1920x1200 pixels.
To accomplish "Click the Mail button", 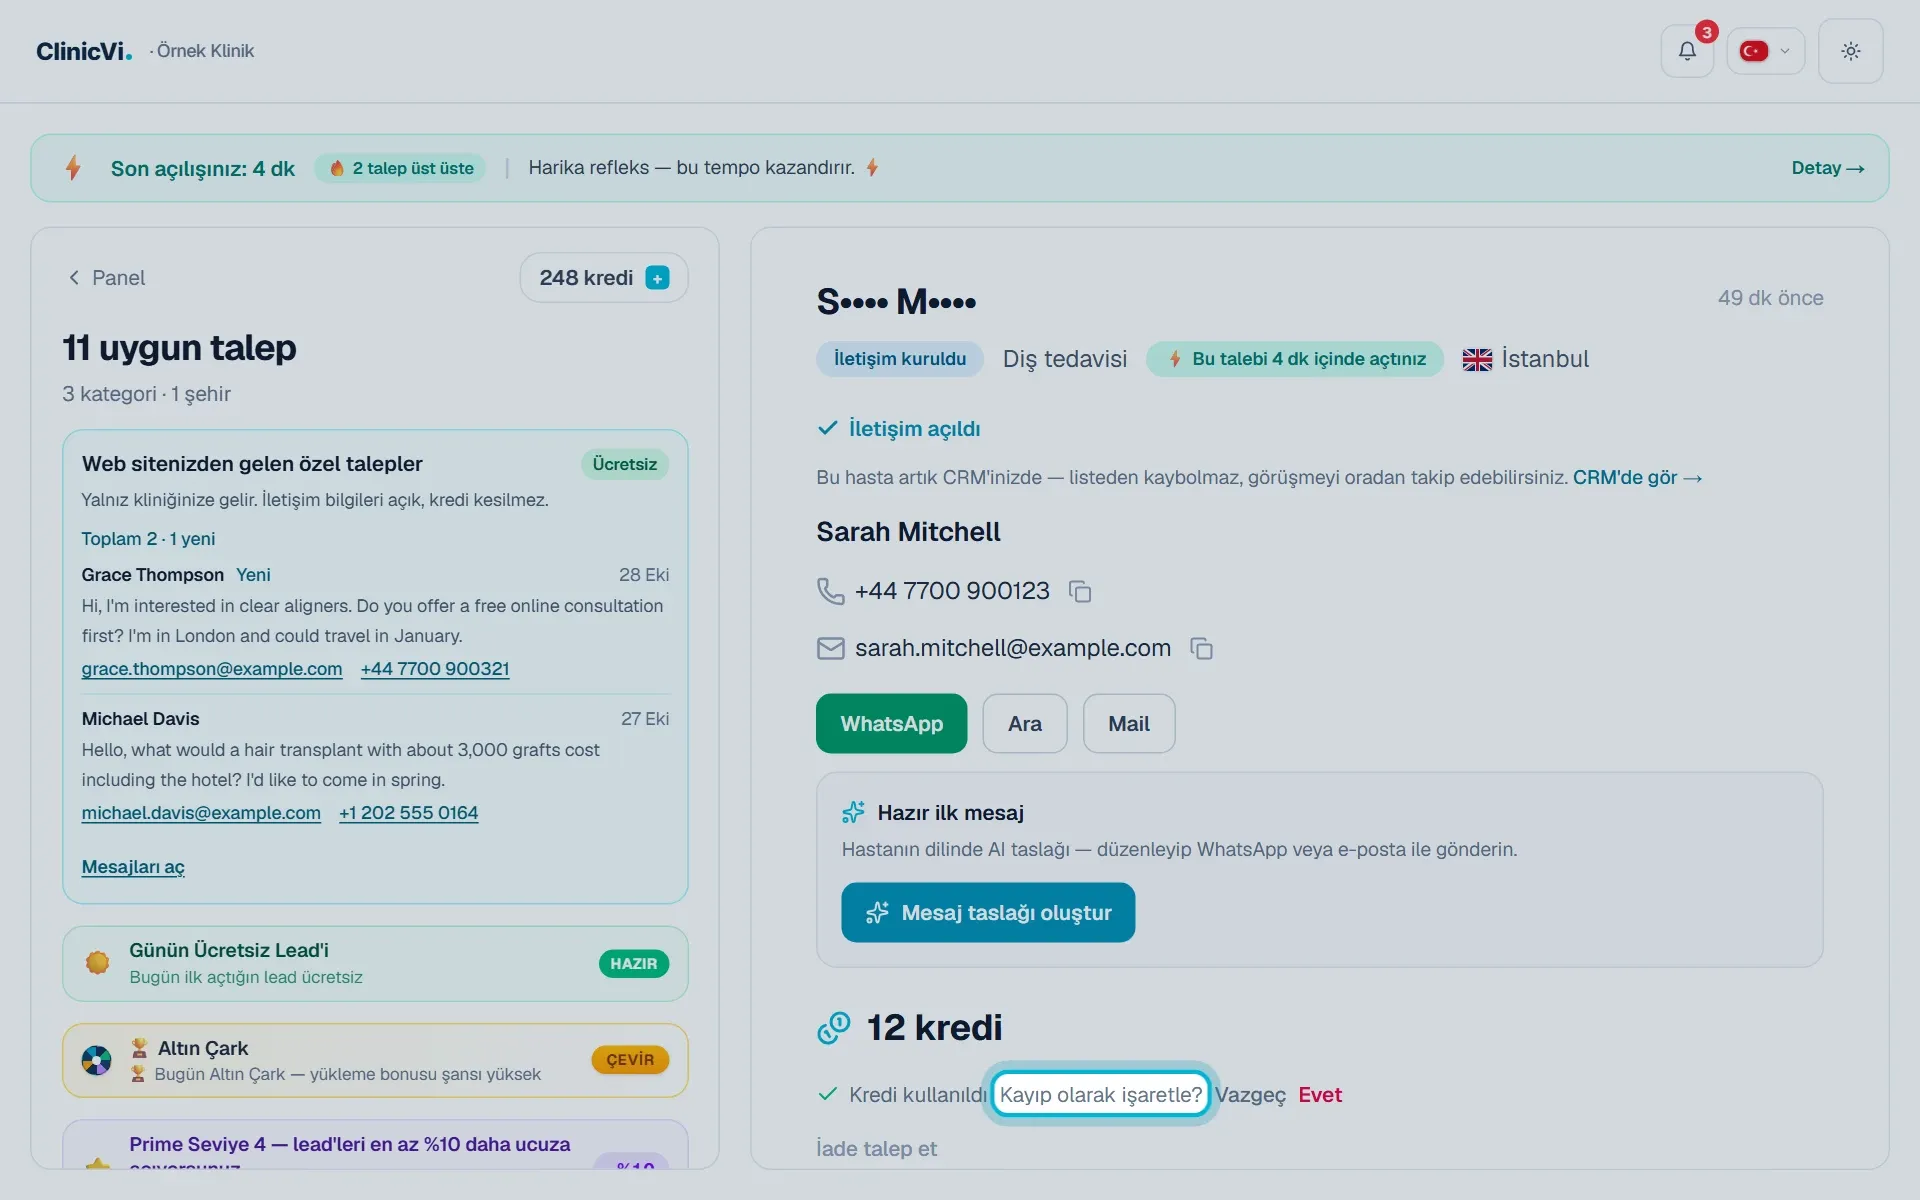I will click(x=1129, y=724).
